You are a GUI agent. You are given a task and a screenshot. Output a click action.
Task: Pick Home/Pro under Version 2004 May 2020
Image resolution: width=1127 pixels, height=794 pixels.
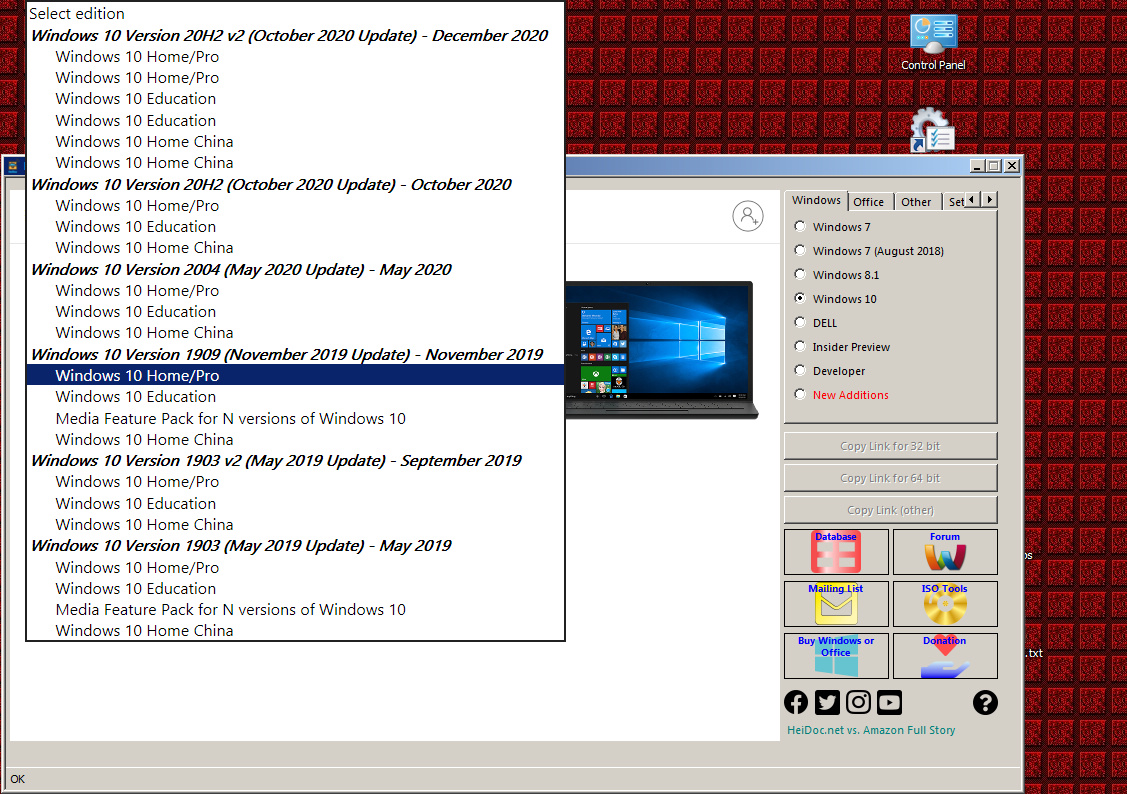[x=295, y=290]
